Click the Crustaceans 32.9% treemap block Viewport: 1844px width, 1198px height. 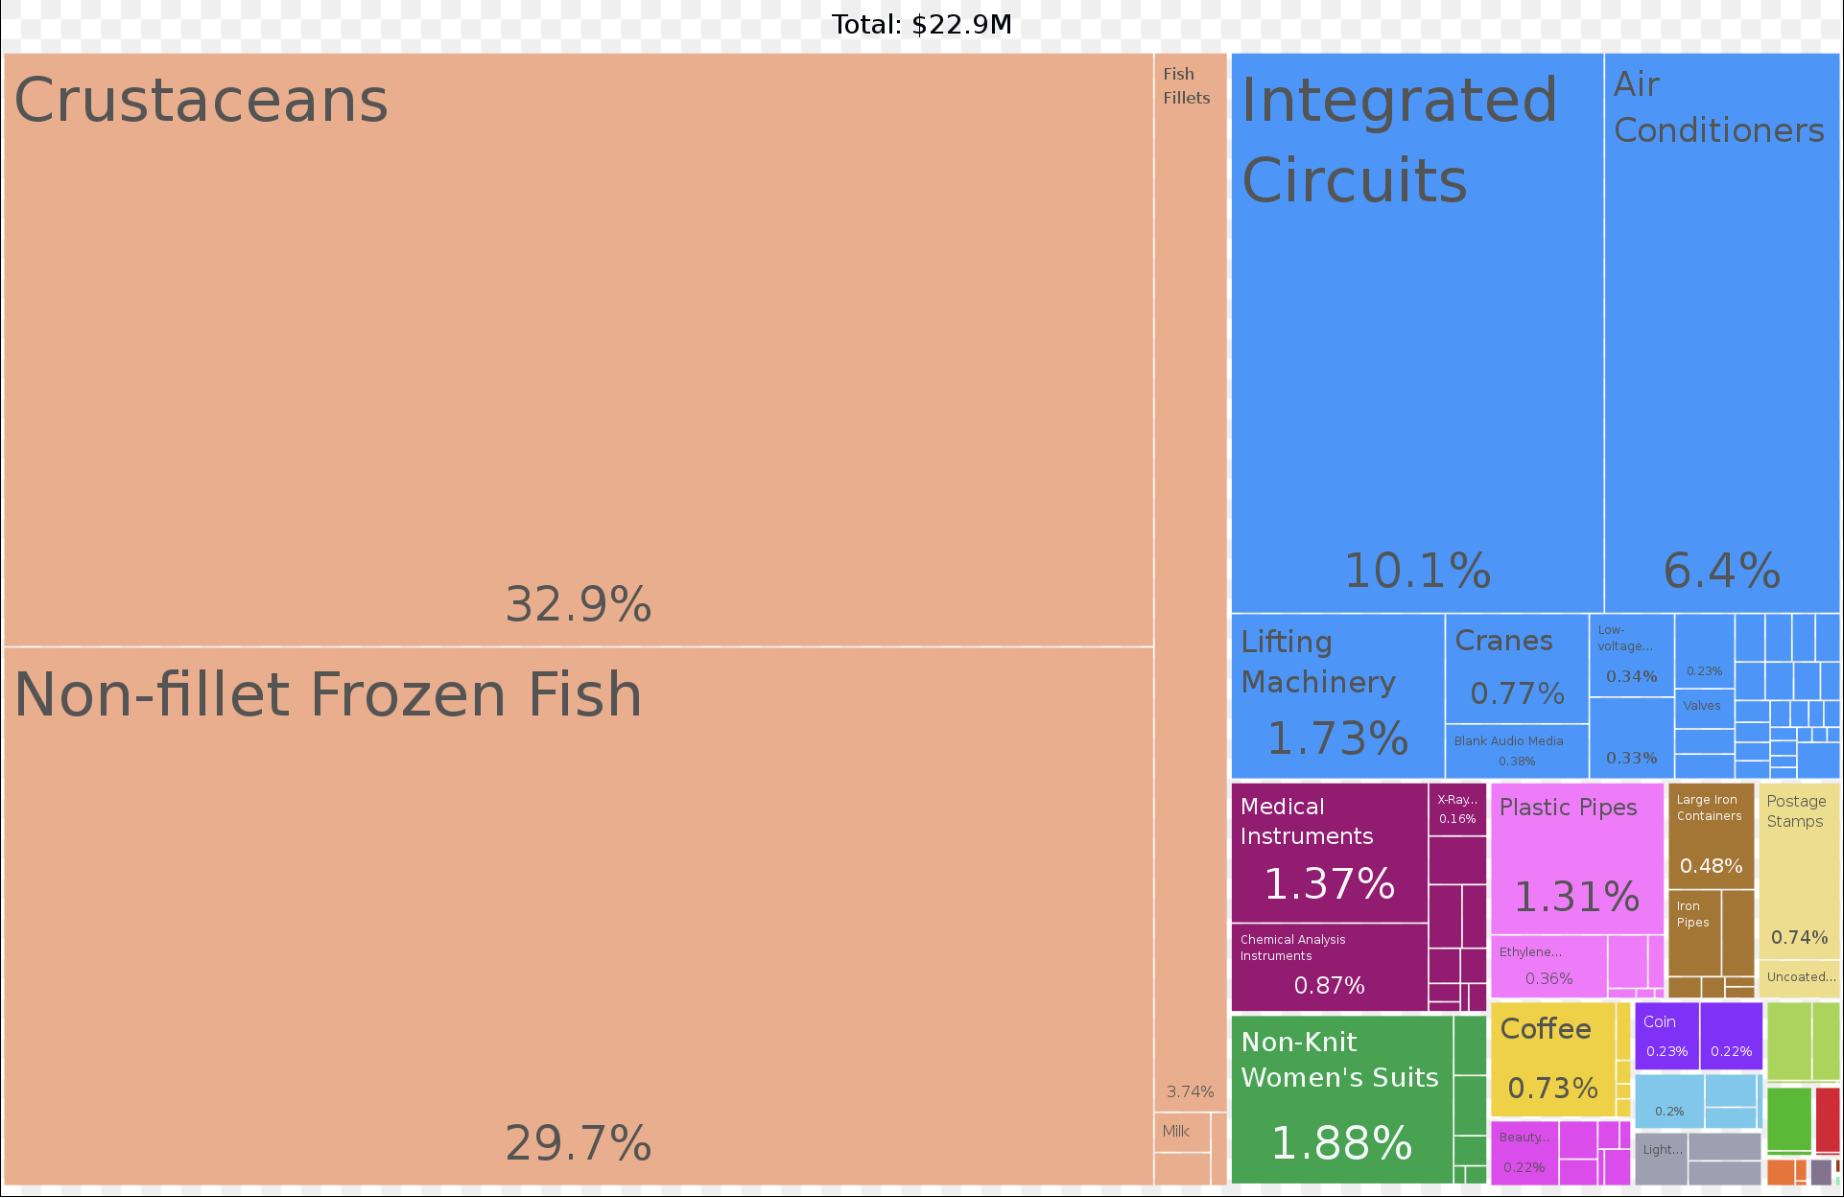tap(578, 350)
